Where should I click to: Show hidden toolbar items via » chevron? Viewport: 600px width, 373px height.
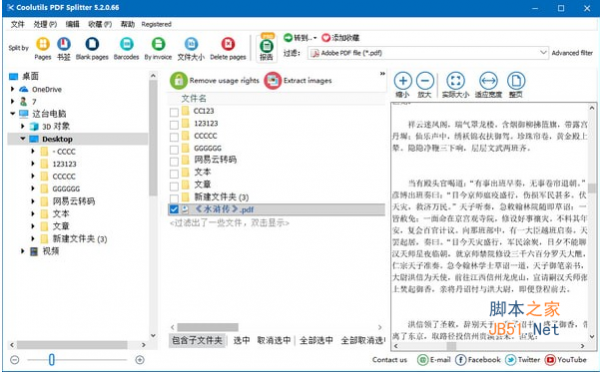[x=382, y=74]
